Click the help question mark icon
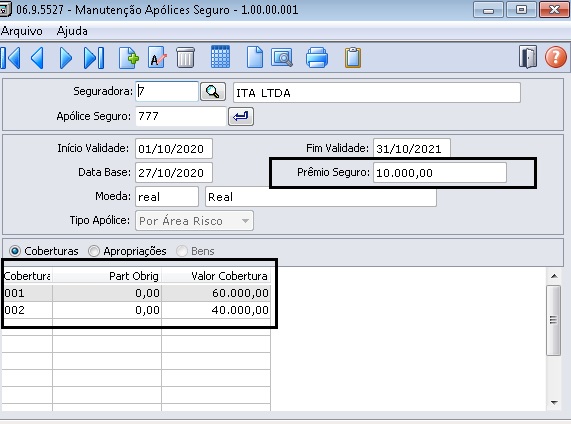The height and width of the screenshot is (424, 571). (x=556, y=57)
